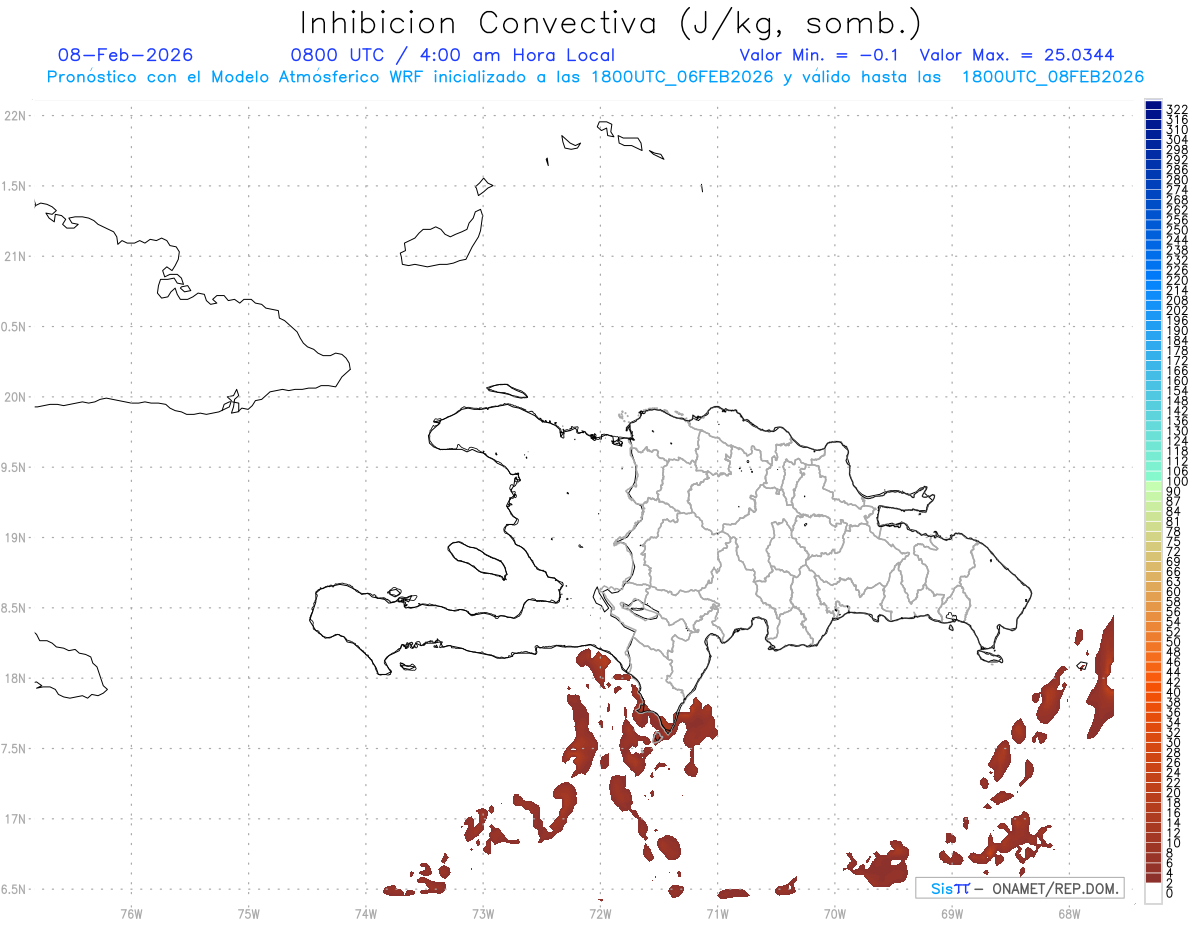Image resolution: width=1200 pixels, height=927 pixels.
Task: Click the pale green swatch beside 100
Action: pyautogui.click(x=1153, y=485)
